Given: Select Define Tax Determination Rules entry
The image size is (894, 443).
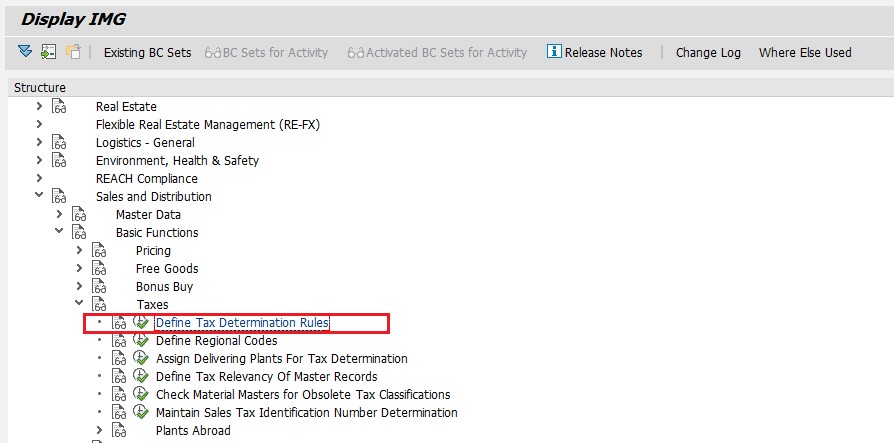Looking at the screenshot, I should coord(242,323).
